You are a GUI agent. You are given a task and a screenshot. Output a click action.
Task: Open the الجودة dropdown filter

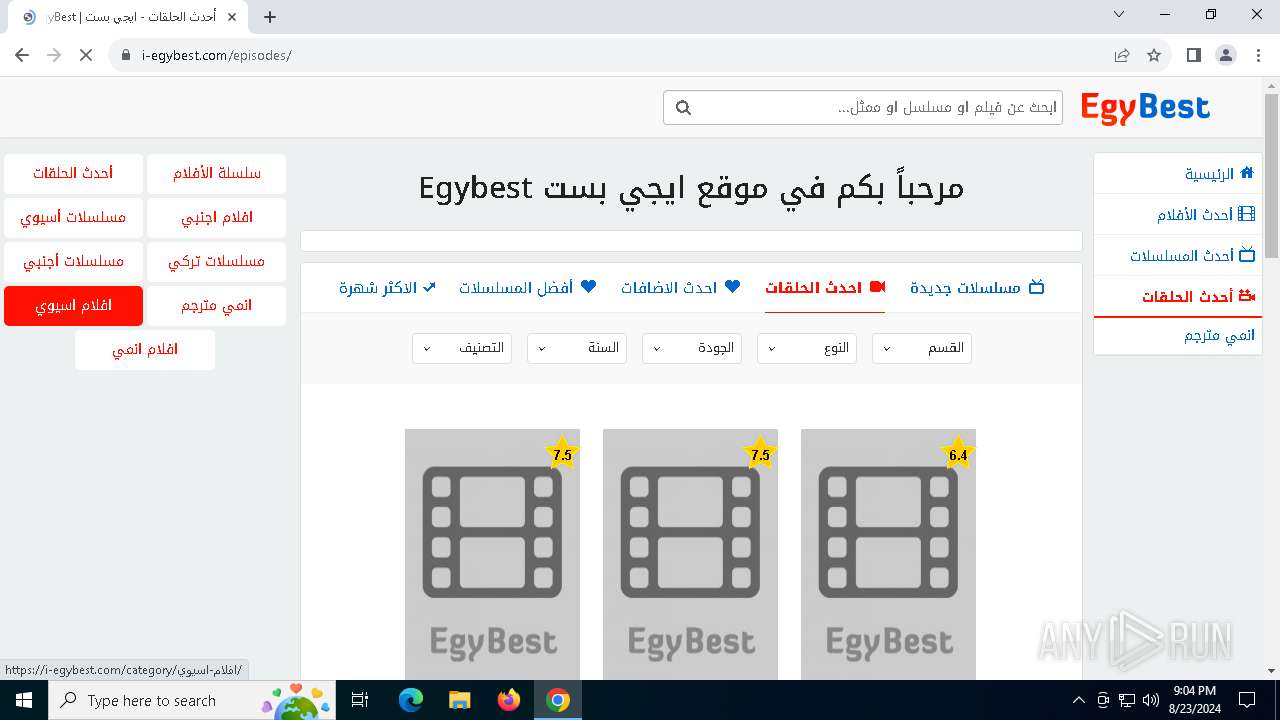point(692,348)
